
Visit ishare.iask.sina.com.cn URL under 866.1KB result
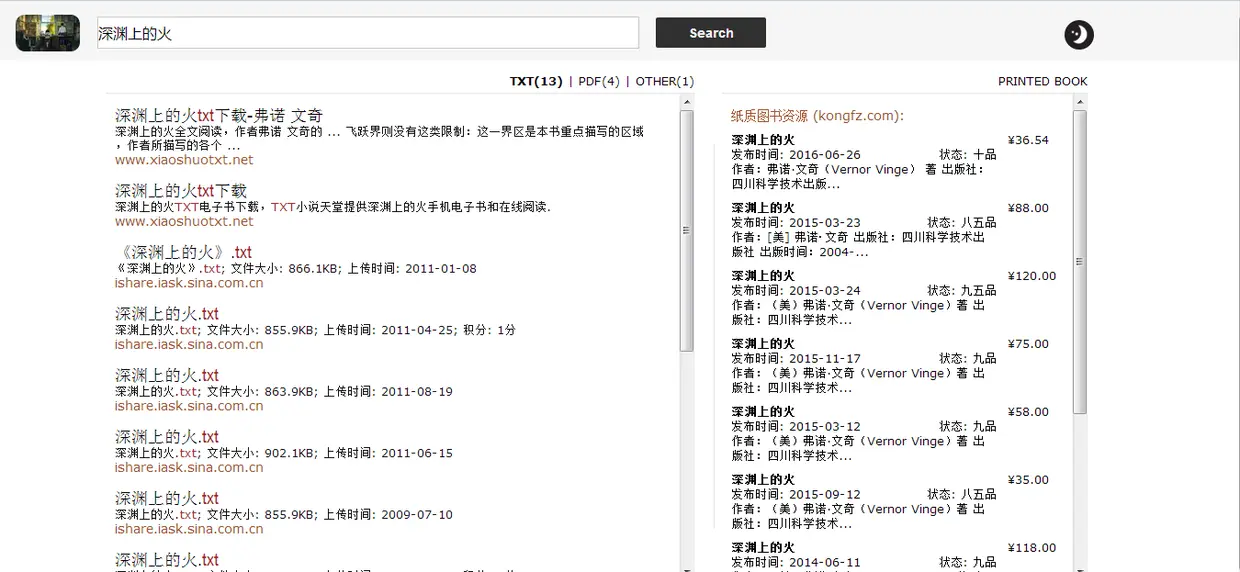coord(189,283)
